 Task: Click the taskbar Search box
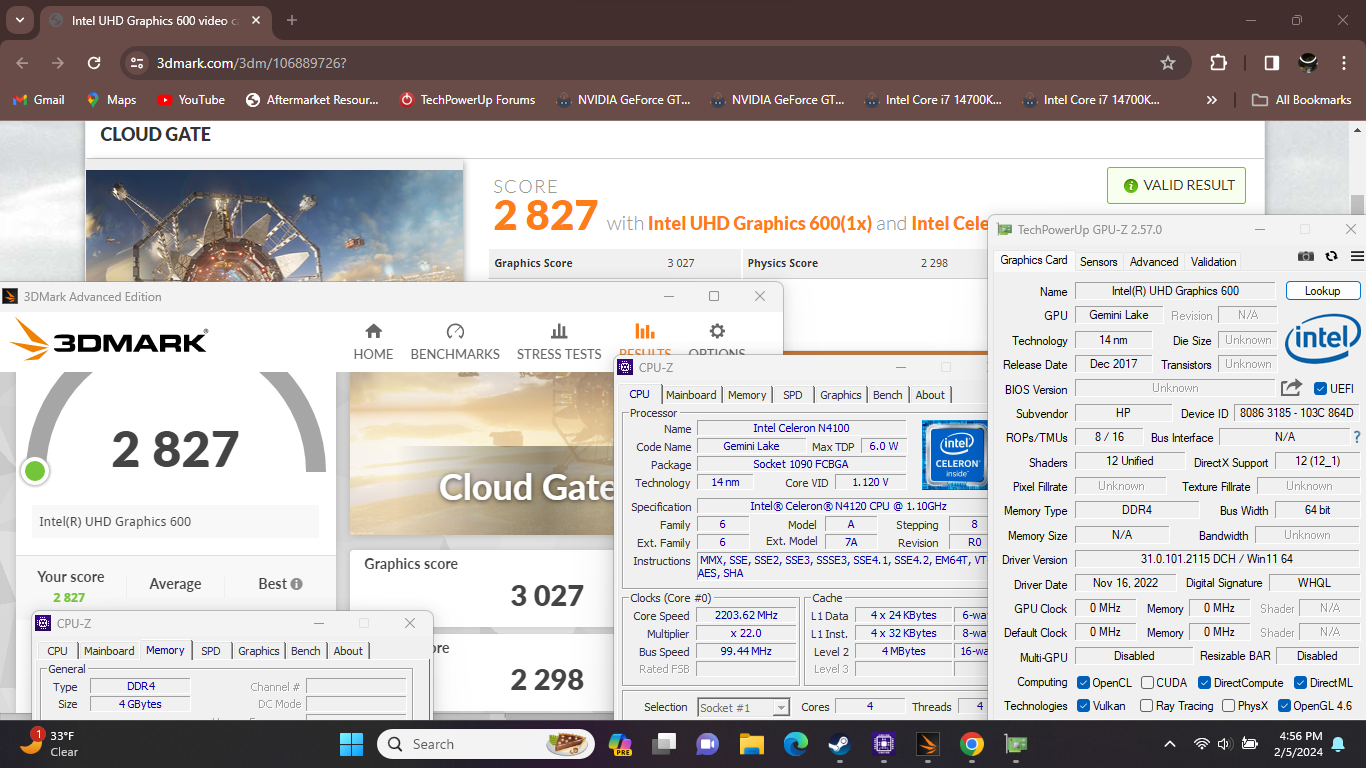pyautogui.click(x=487, y=744)
